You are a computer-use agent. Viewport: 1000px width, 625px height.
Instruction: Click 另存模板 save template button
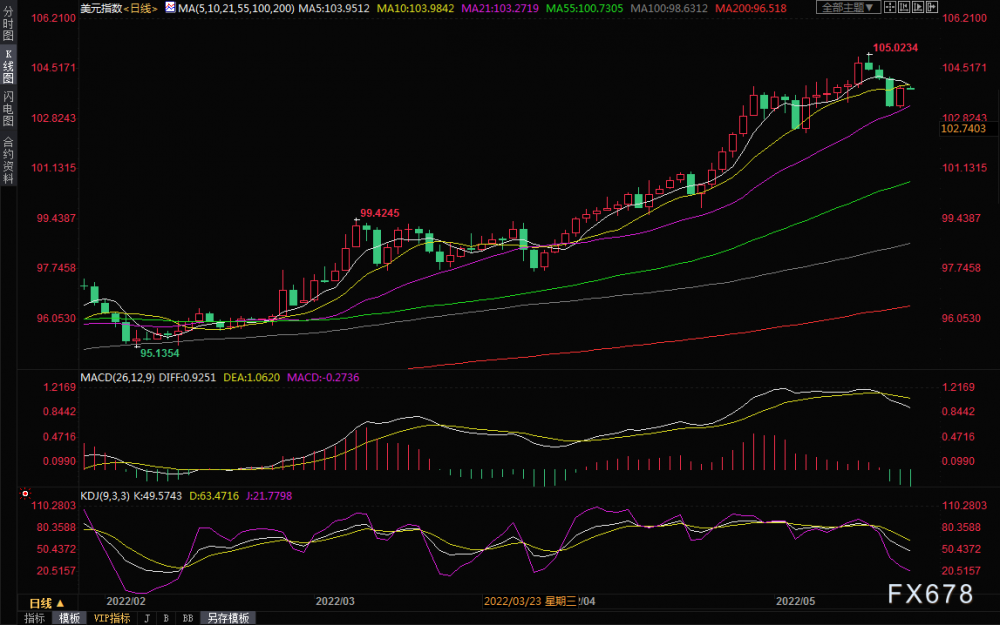228,618
